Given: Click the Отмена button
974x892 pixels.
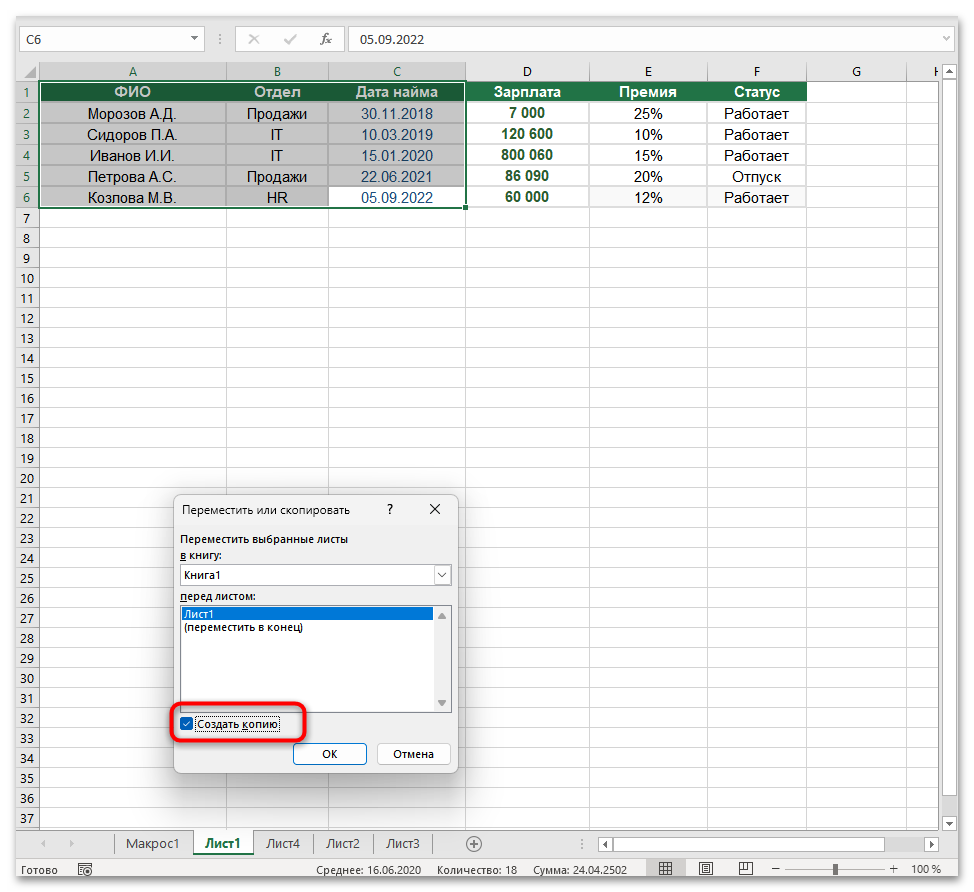Looking at the screenshot, I should coord(413,754).
